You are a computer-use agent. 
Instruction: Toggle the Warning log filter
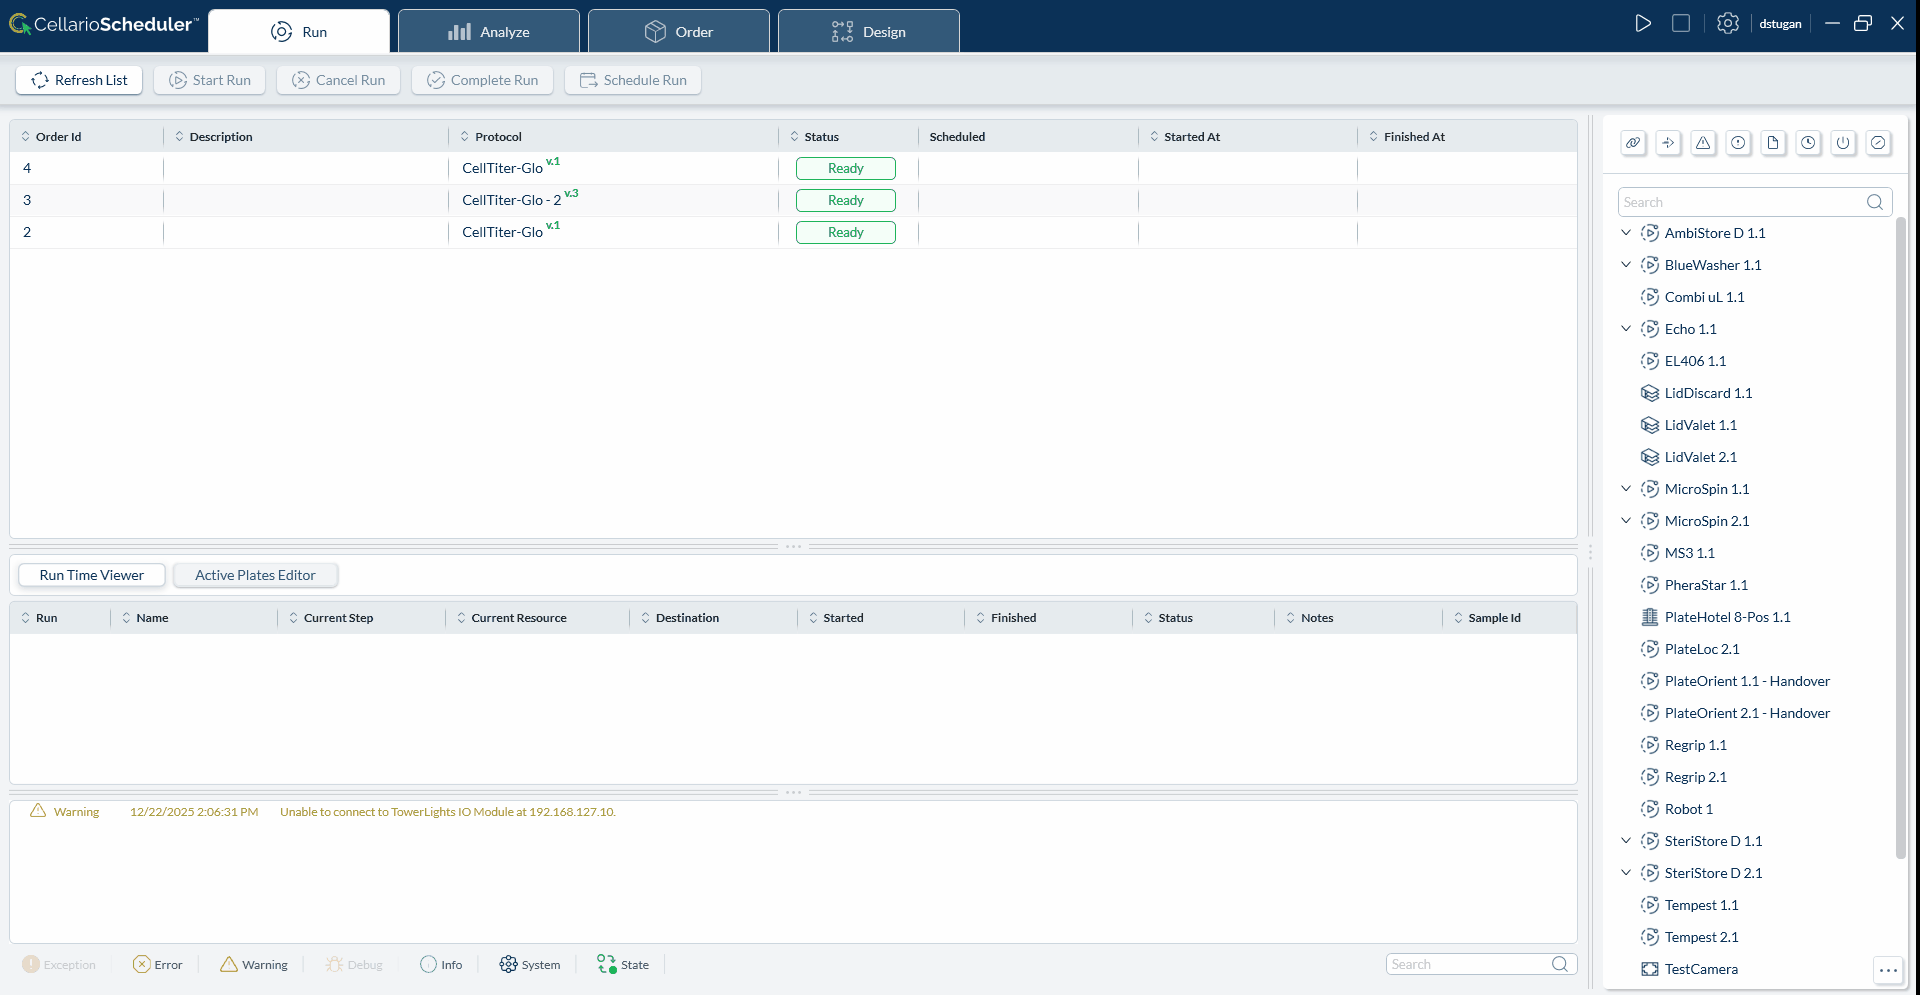[x=253, y=964]
